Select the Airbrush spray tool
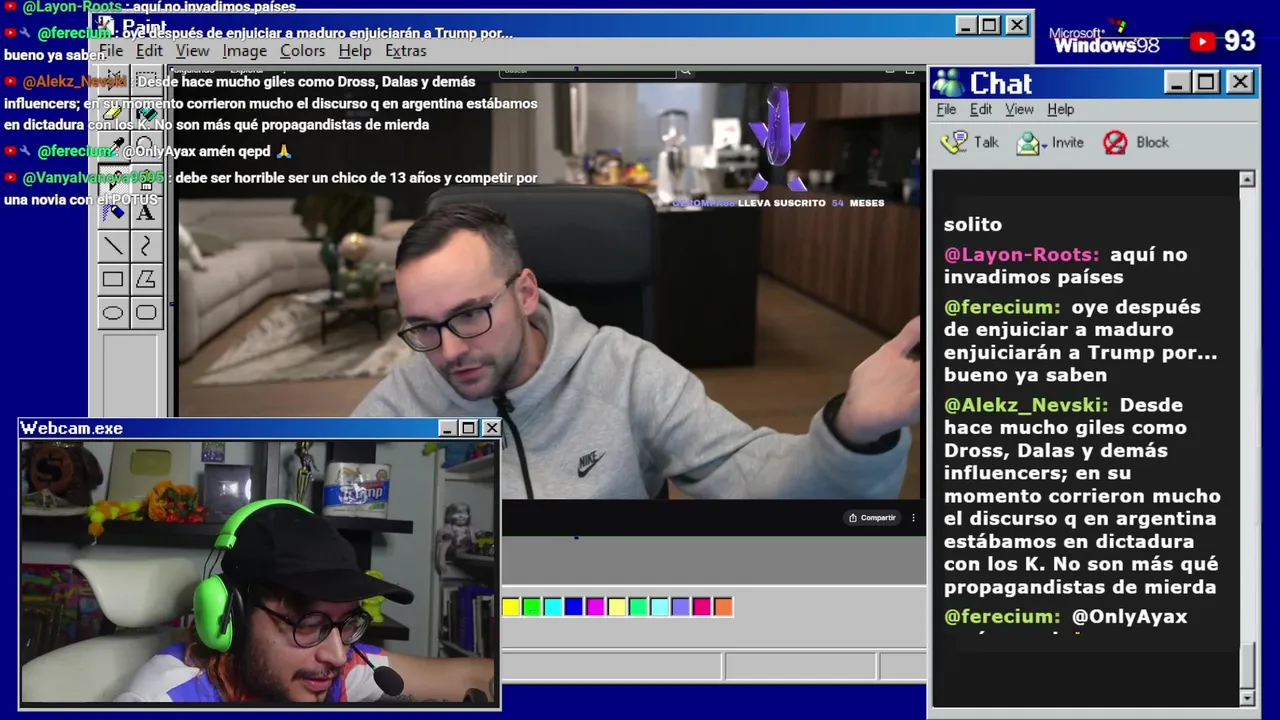Viewport: 1280px width, 720px height. coord(113,212)
